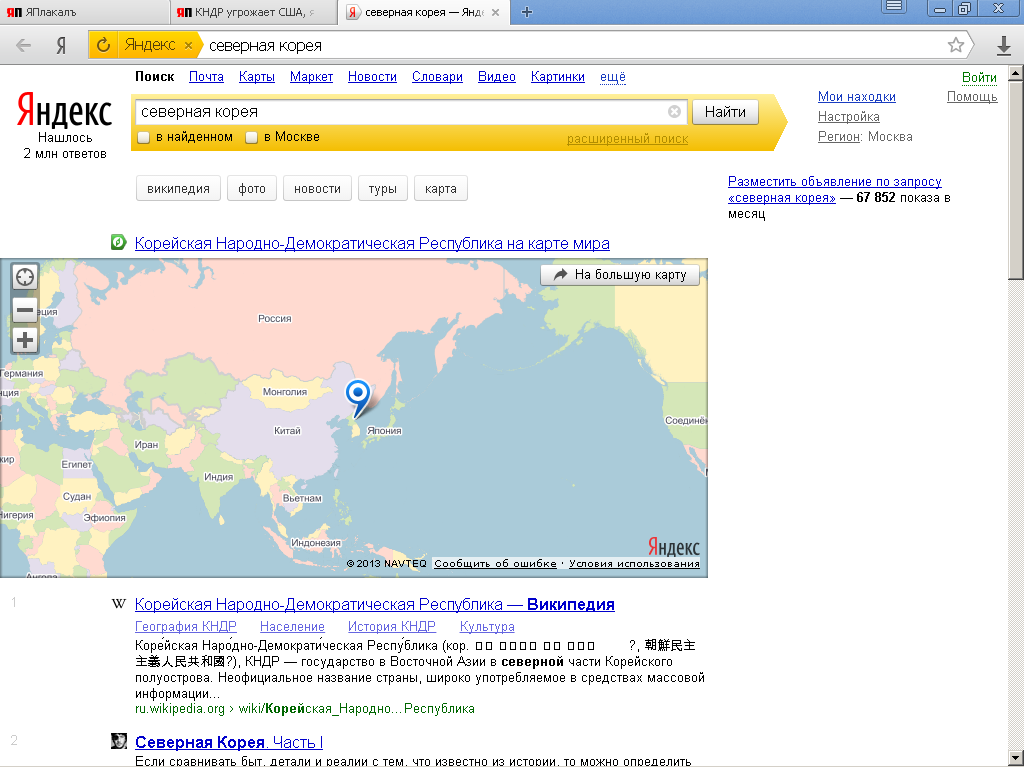Open the Wikipedia result for КНДР
This screenshot has height=768, width=1024.
coord(374,604)
